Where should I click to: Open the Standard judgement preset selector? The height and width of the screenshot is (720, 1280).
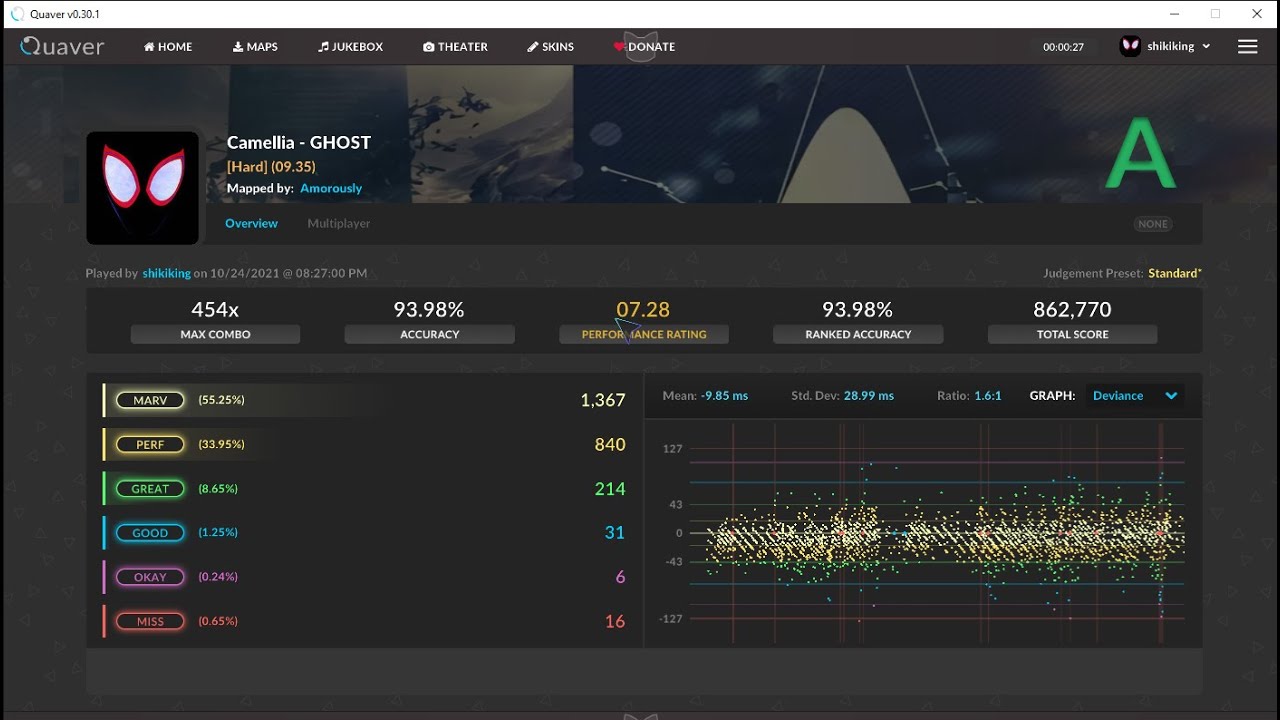tap(1175, 273)
